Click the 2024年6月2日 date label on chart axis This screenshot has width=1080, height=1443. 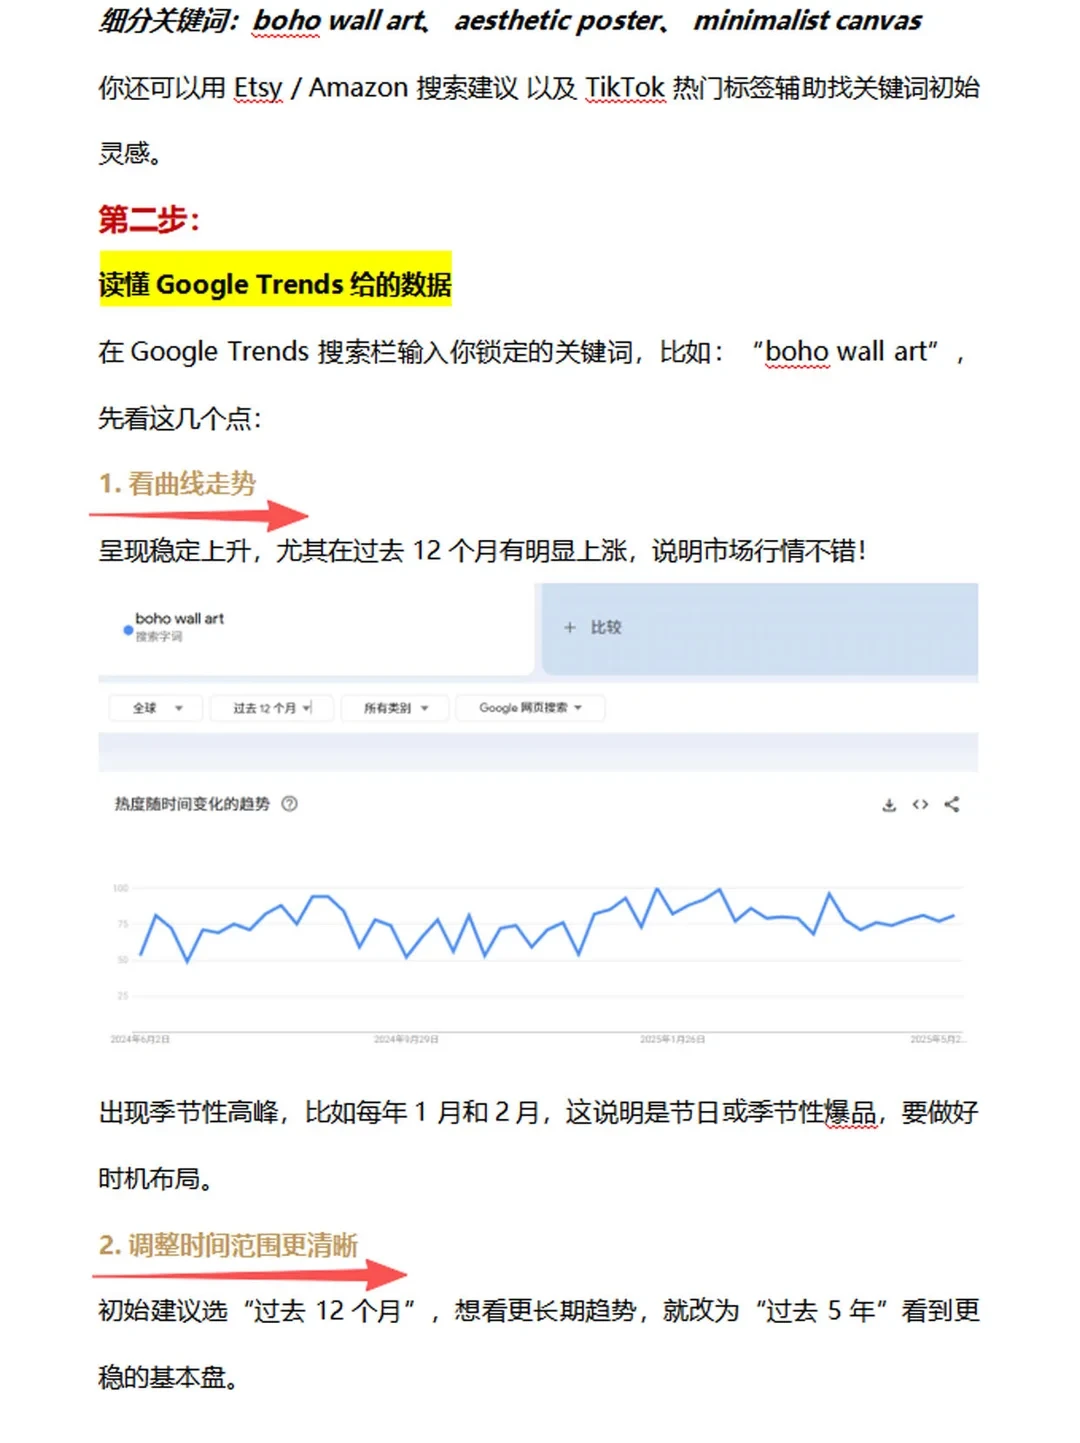coord(140,1040)
